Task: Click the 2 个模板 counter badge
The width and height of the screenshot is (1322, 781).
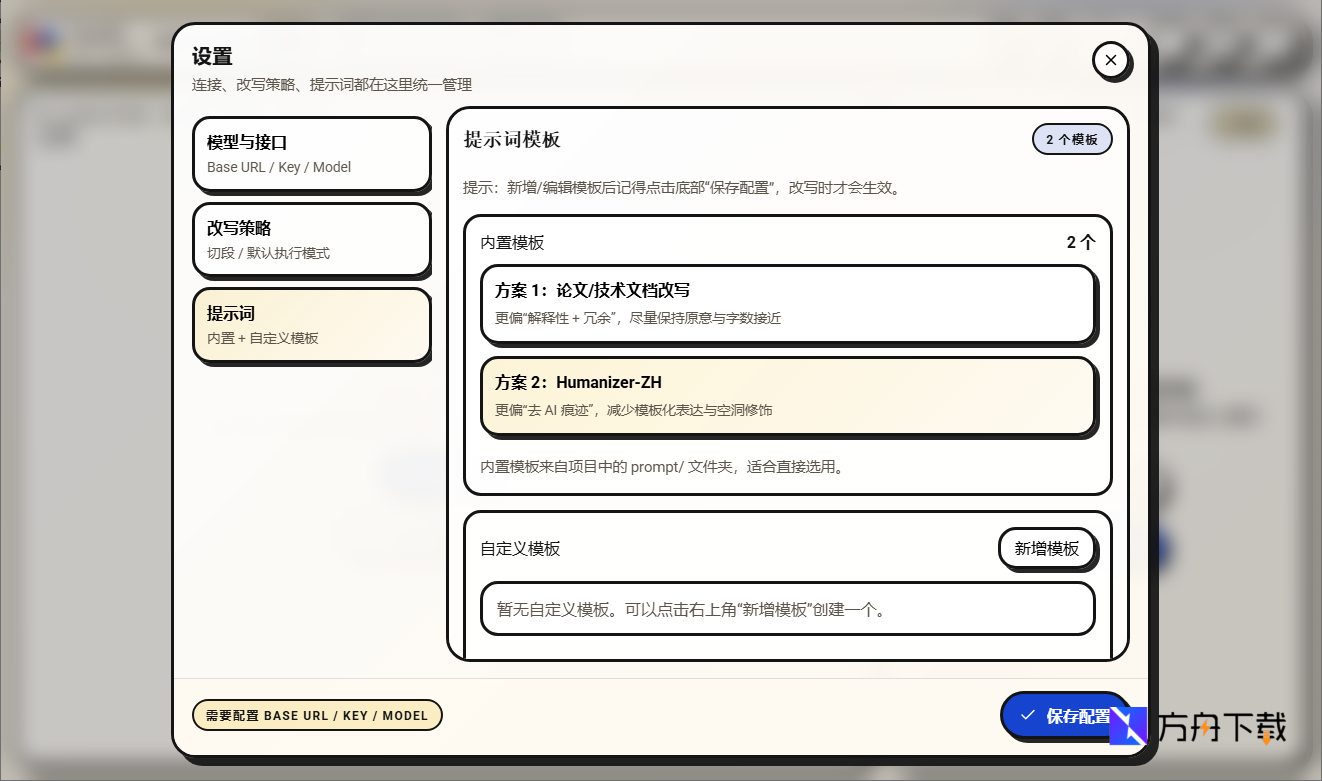Action: tap(1072, 139)
